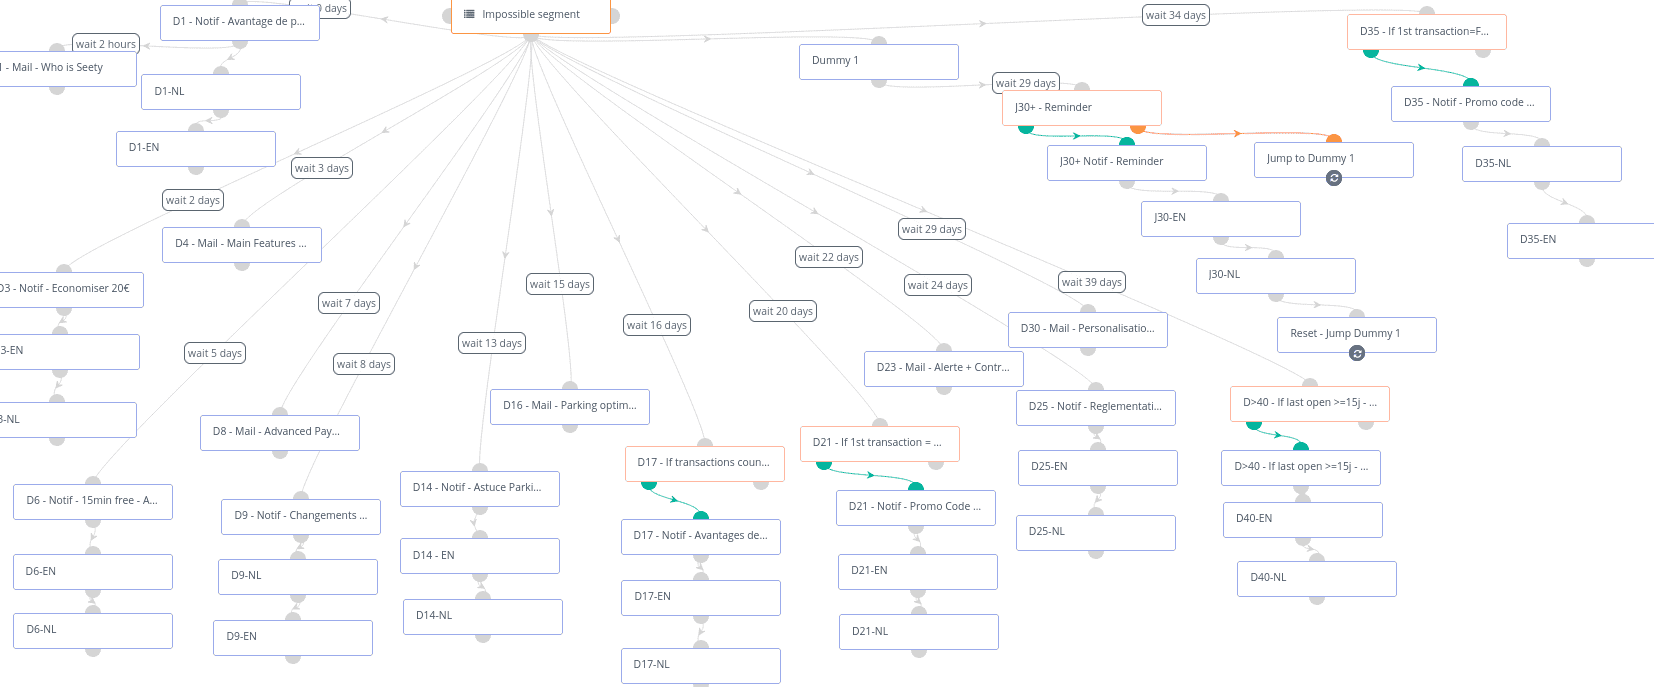
Task: Open the 'D8 - Mail - Advanced Pay...' node
Action: tap(279, 432)
